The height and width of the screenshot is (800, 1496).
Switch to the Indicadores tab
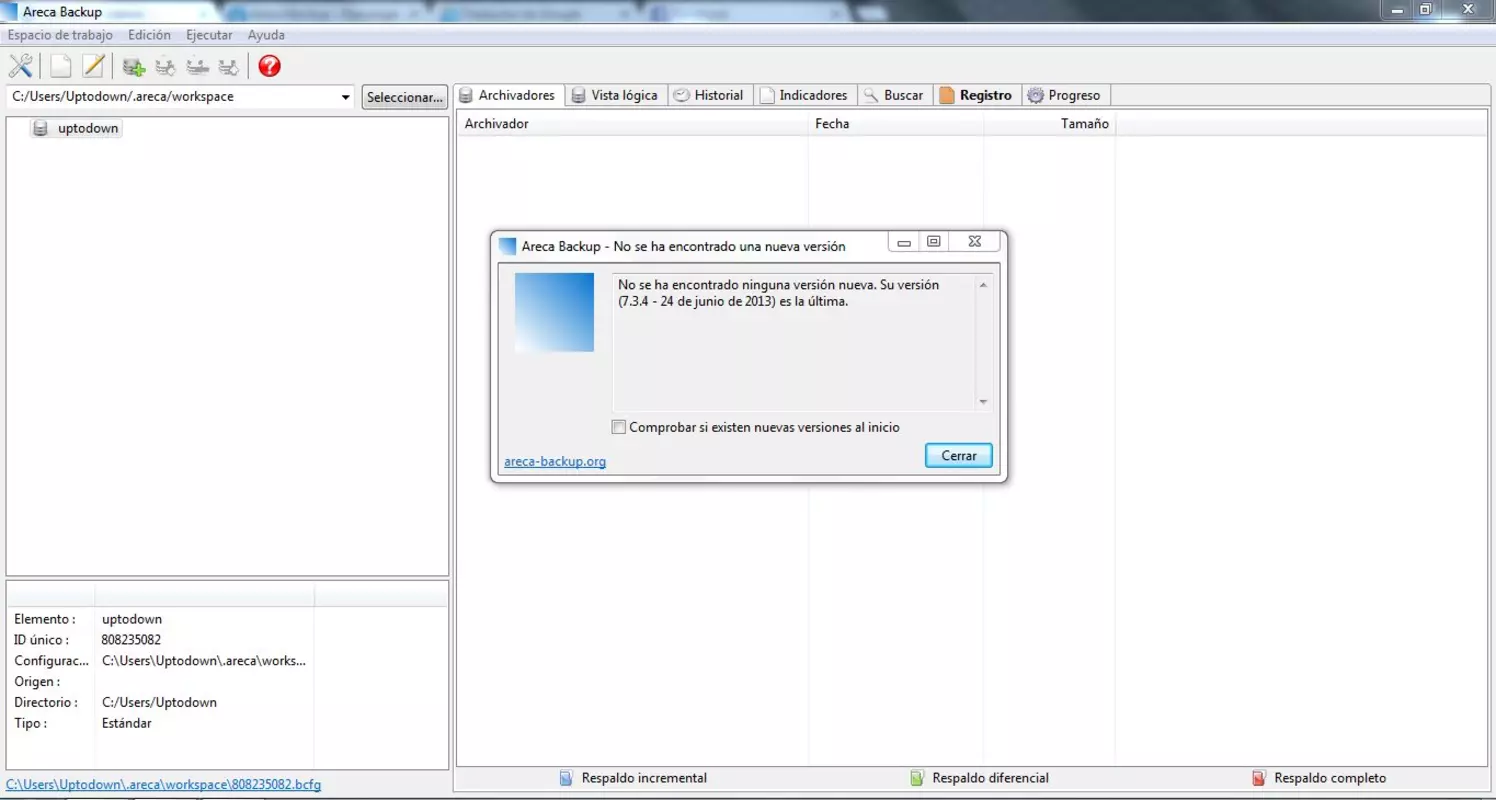pyautogui.click(x=804, y=95)
